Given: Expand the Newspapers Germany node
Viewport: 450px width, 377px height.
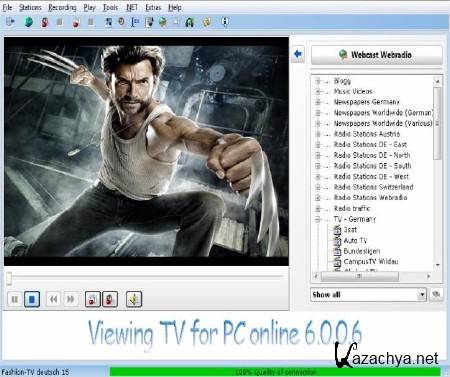Looking at the screenshot, I should tap(318, 102).
